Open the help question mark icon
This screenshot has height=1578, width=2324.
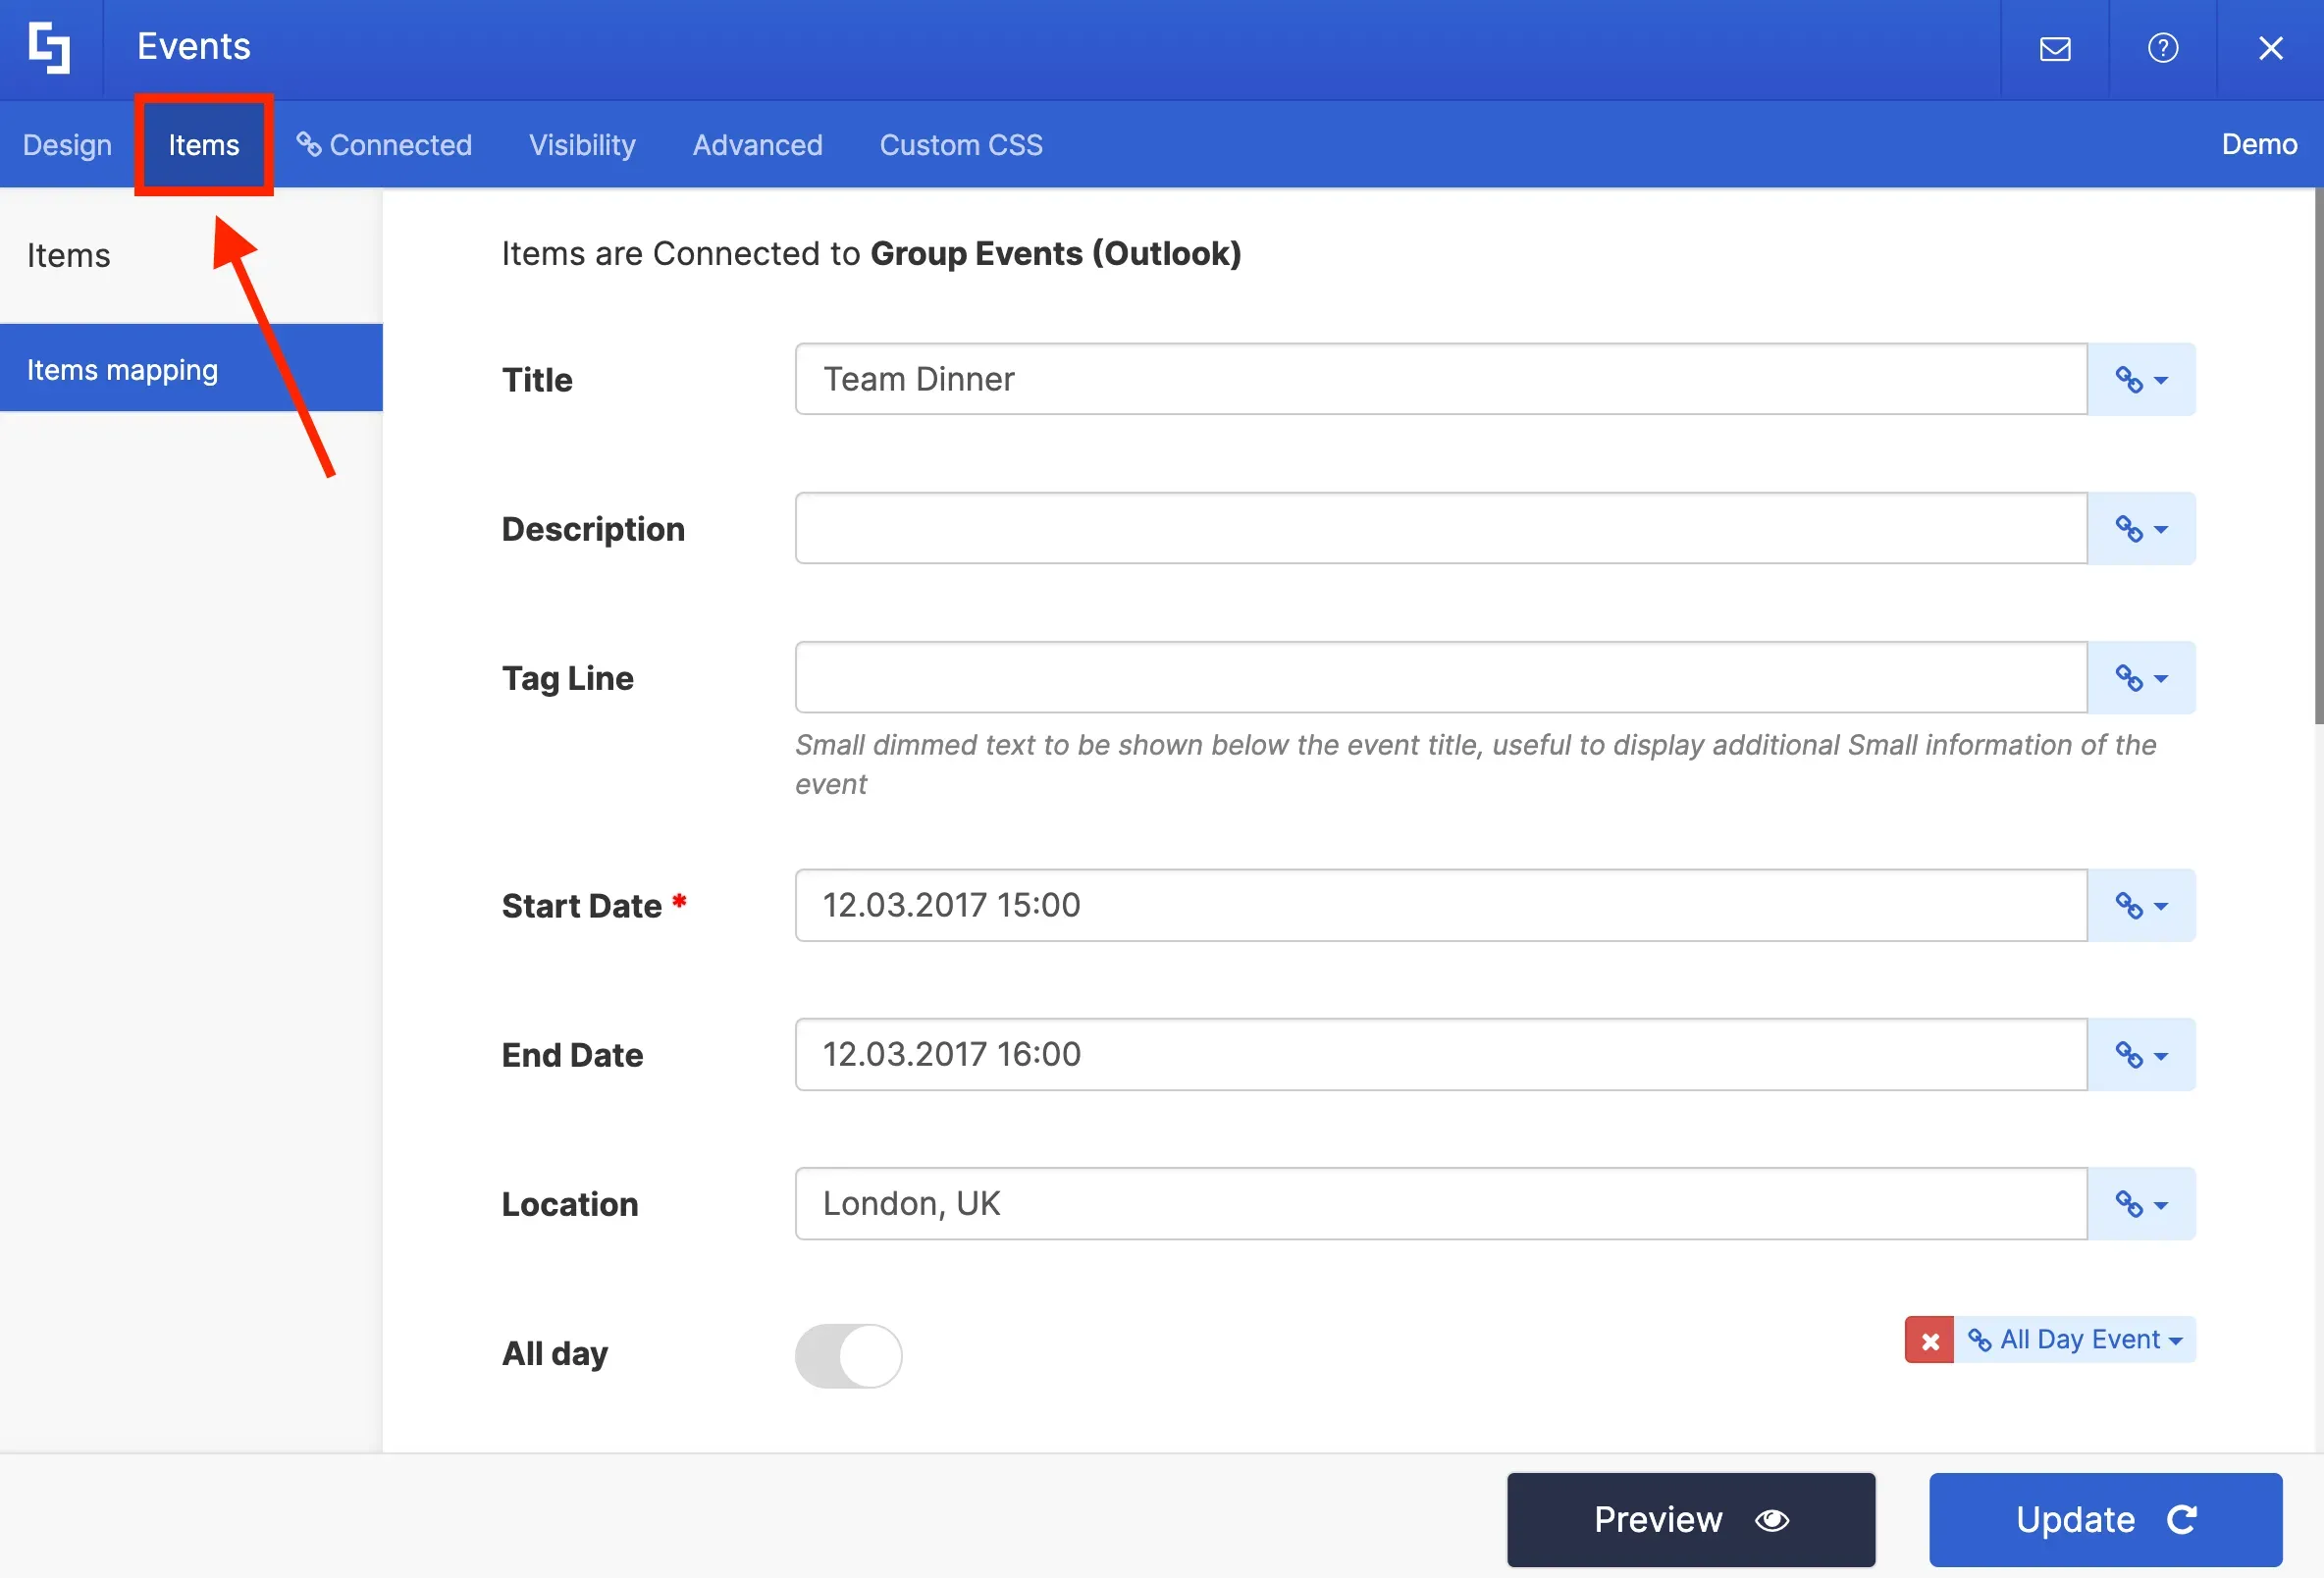pos(2162,48)
